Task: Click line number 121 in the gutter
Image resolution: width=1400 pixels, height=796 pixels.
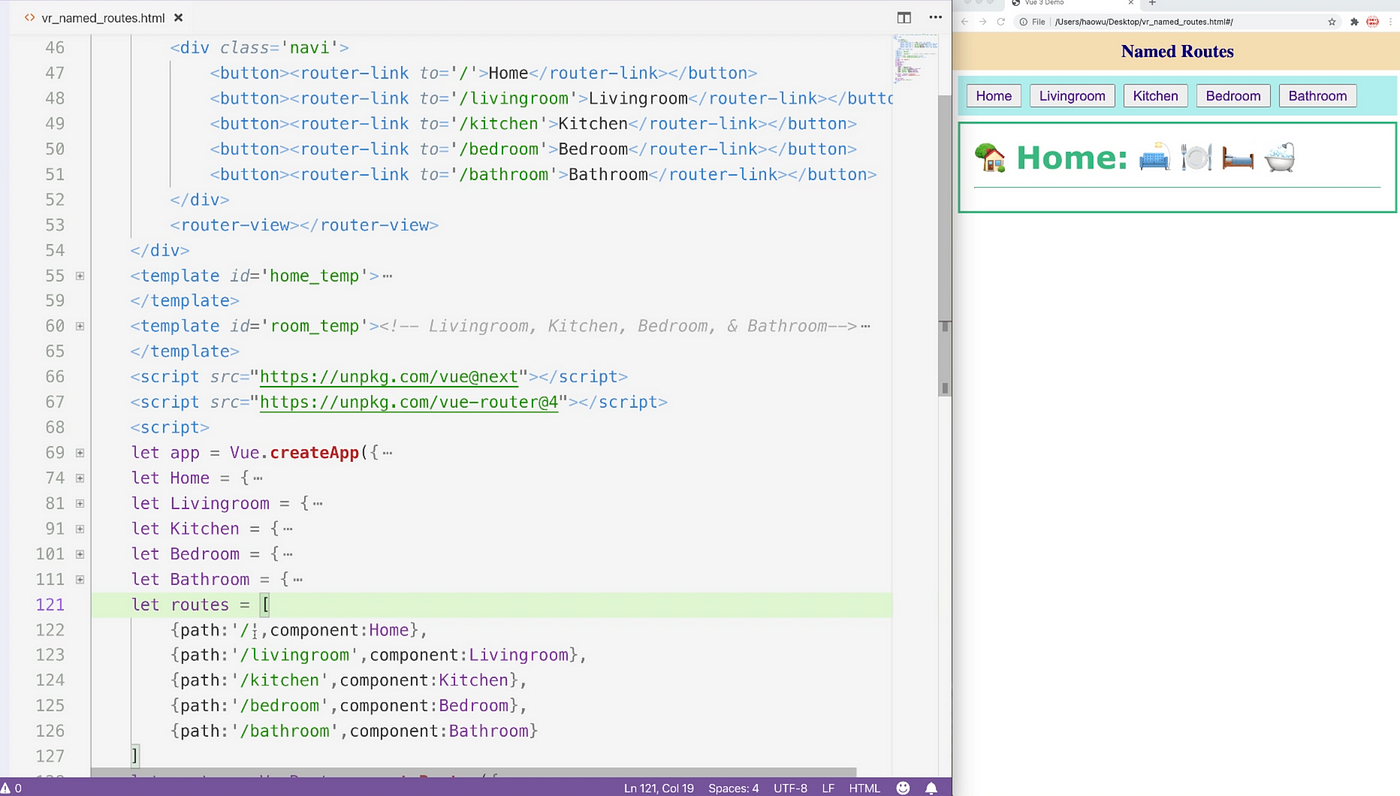Action: click(49, 605)
